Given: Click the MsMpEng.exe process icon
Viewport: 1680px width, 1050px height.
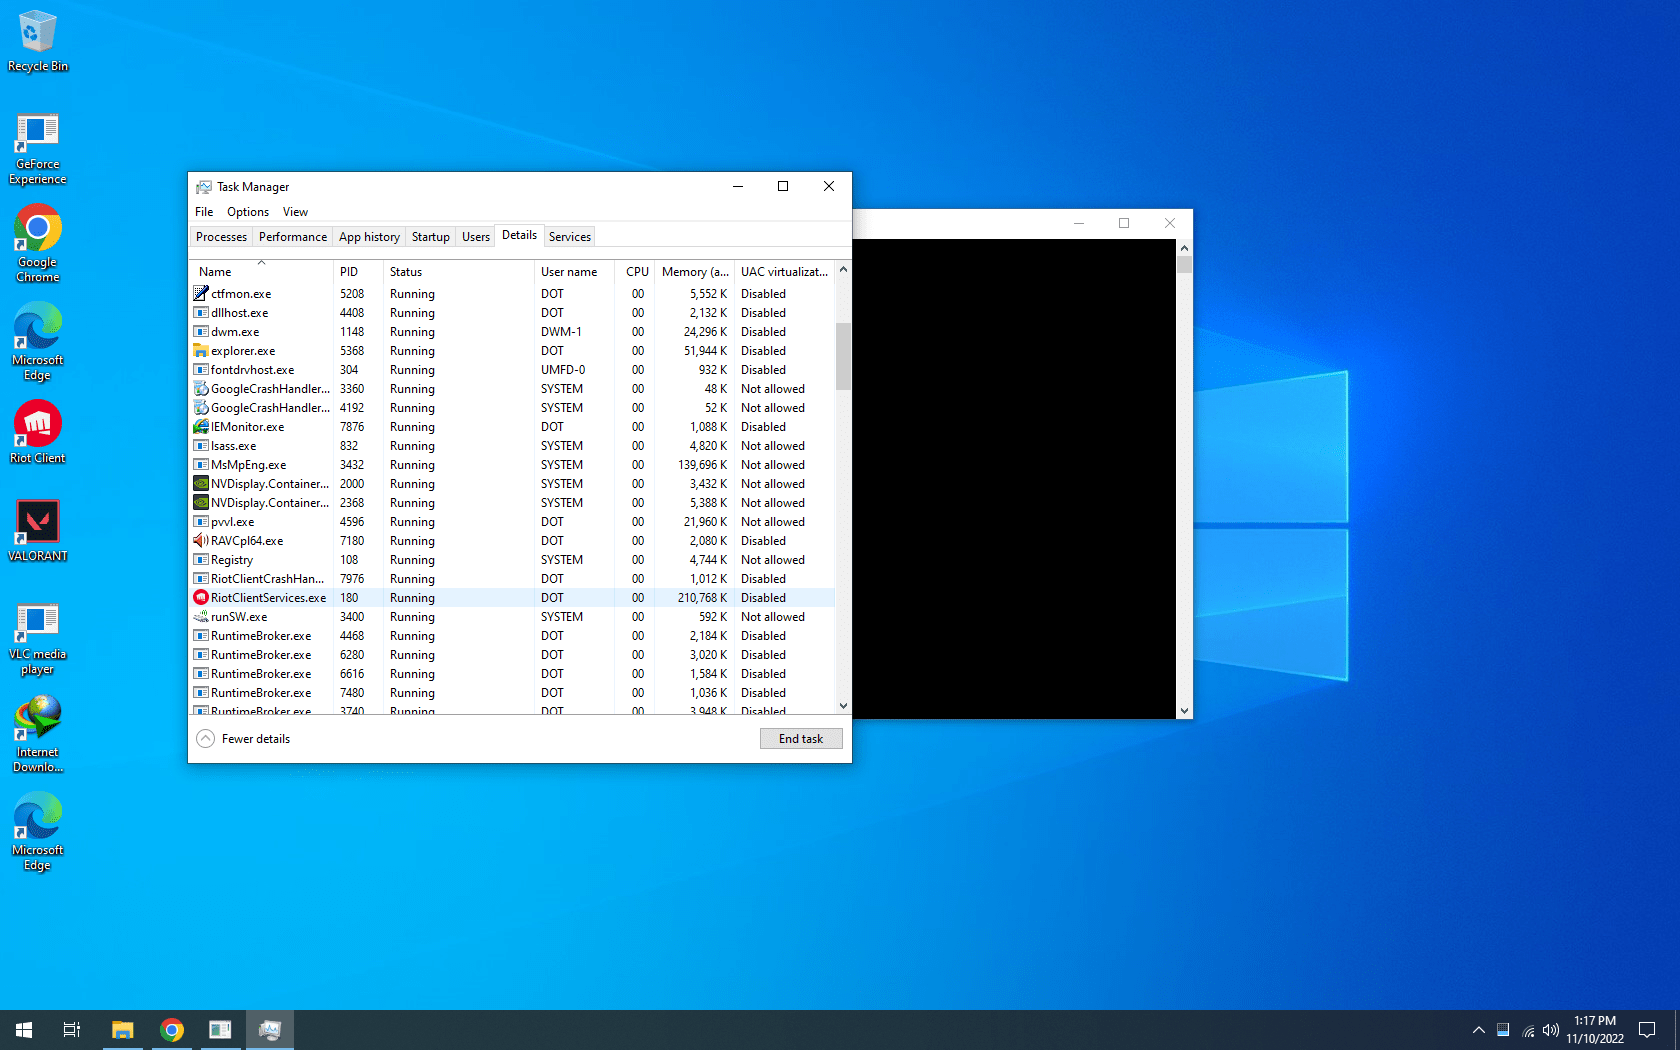Looking at the screenshot, I should [201, 465].
